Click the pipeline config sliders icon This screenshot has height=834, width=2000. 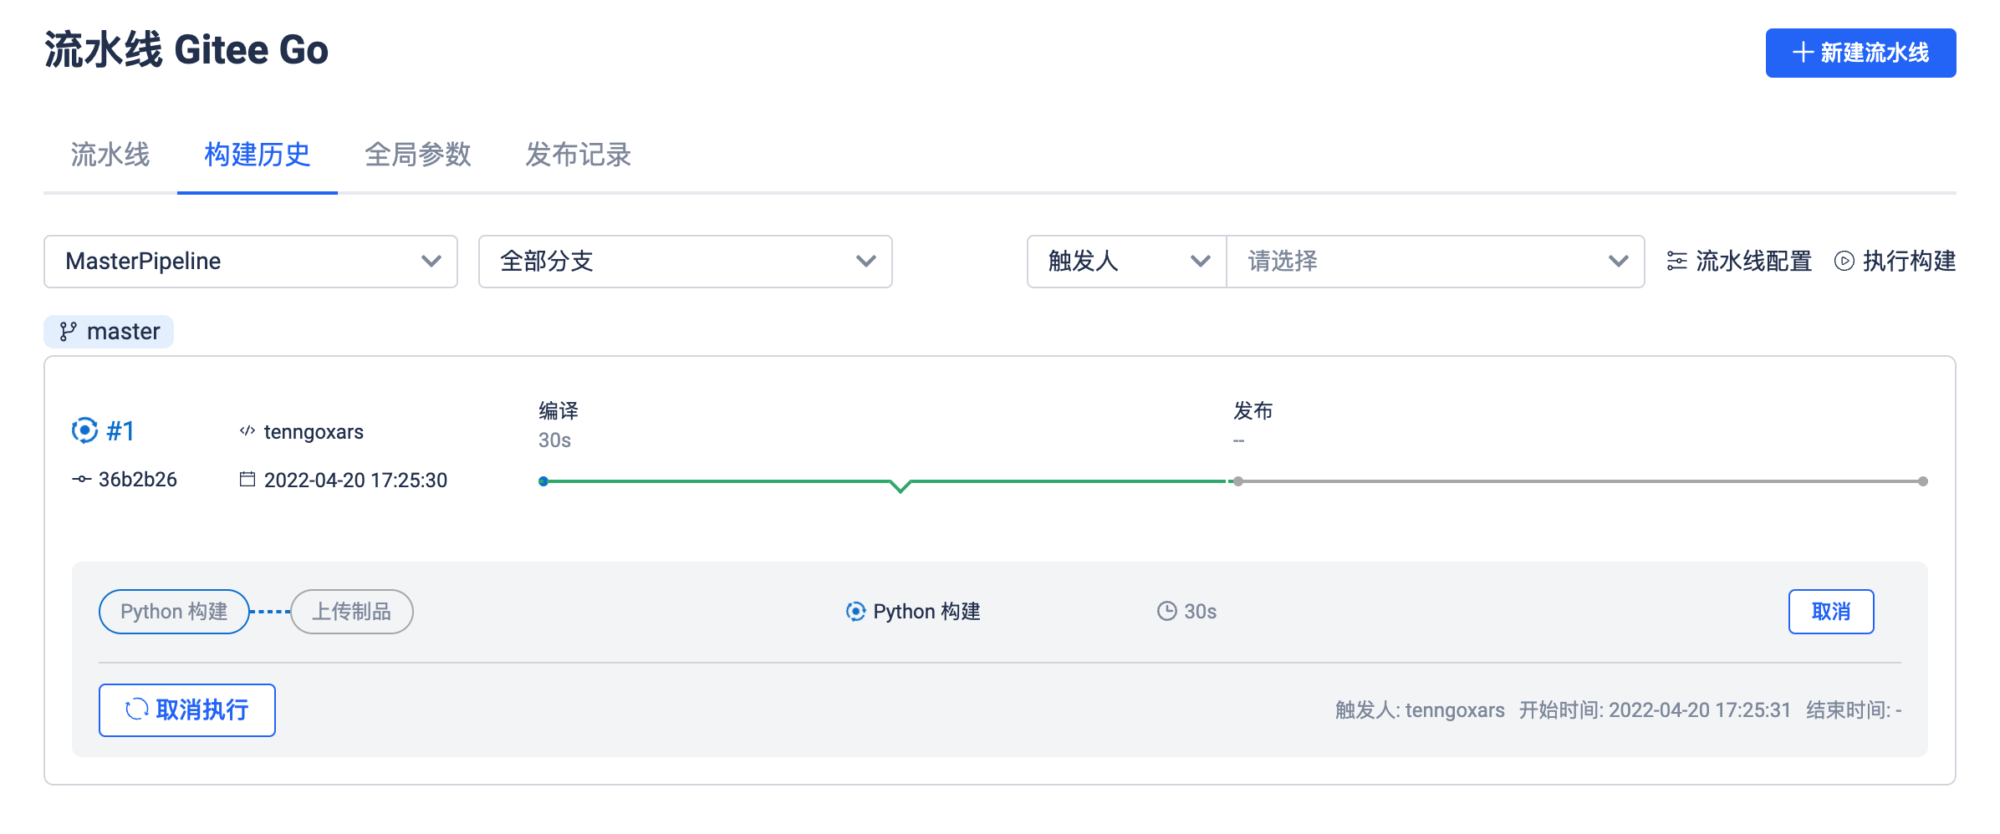point(1677,261)
